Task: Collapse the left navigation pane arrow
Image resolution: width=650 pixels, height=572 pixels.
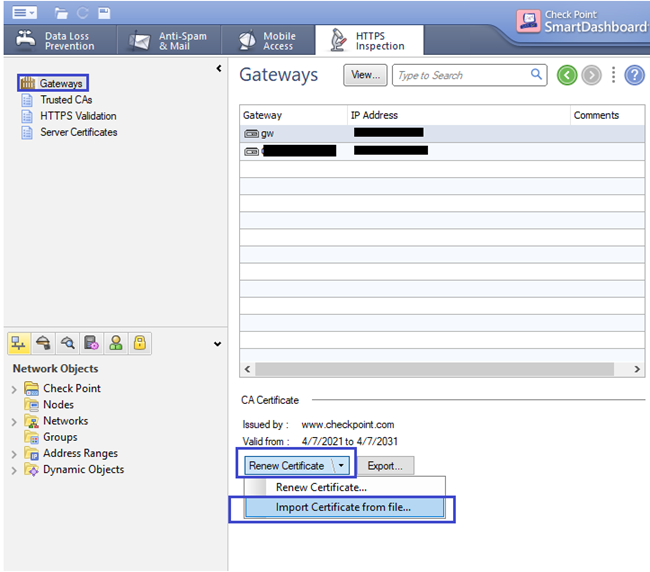Action: [219, 68]
